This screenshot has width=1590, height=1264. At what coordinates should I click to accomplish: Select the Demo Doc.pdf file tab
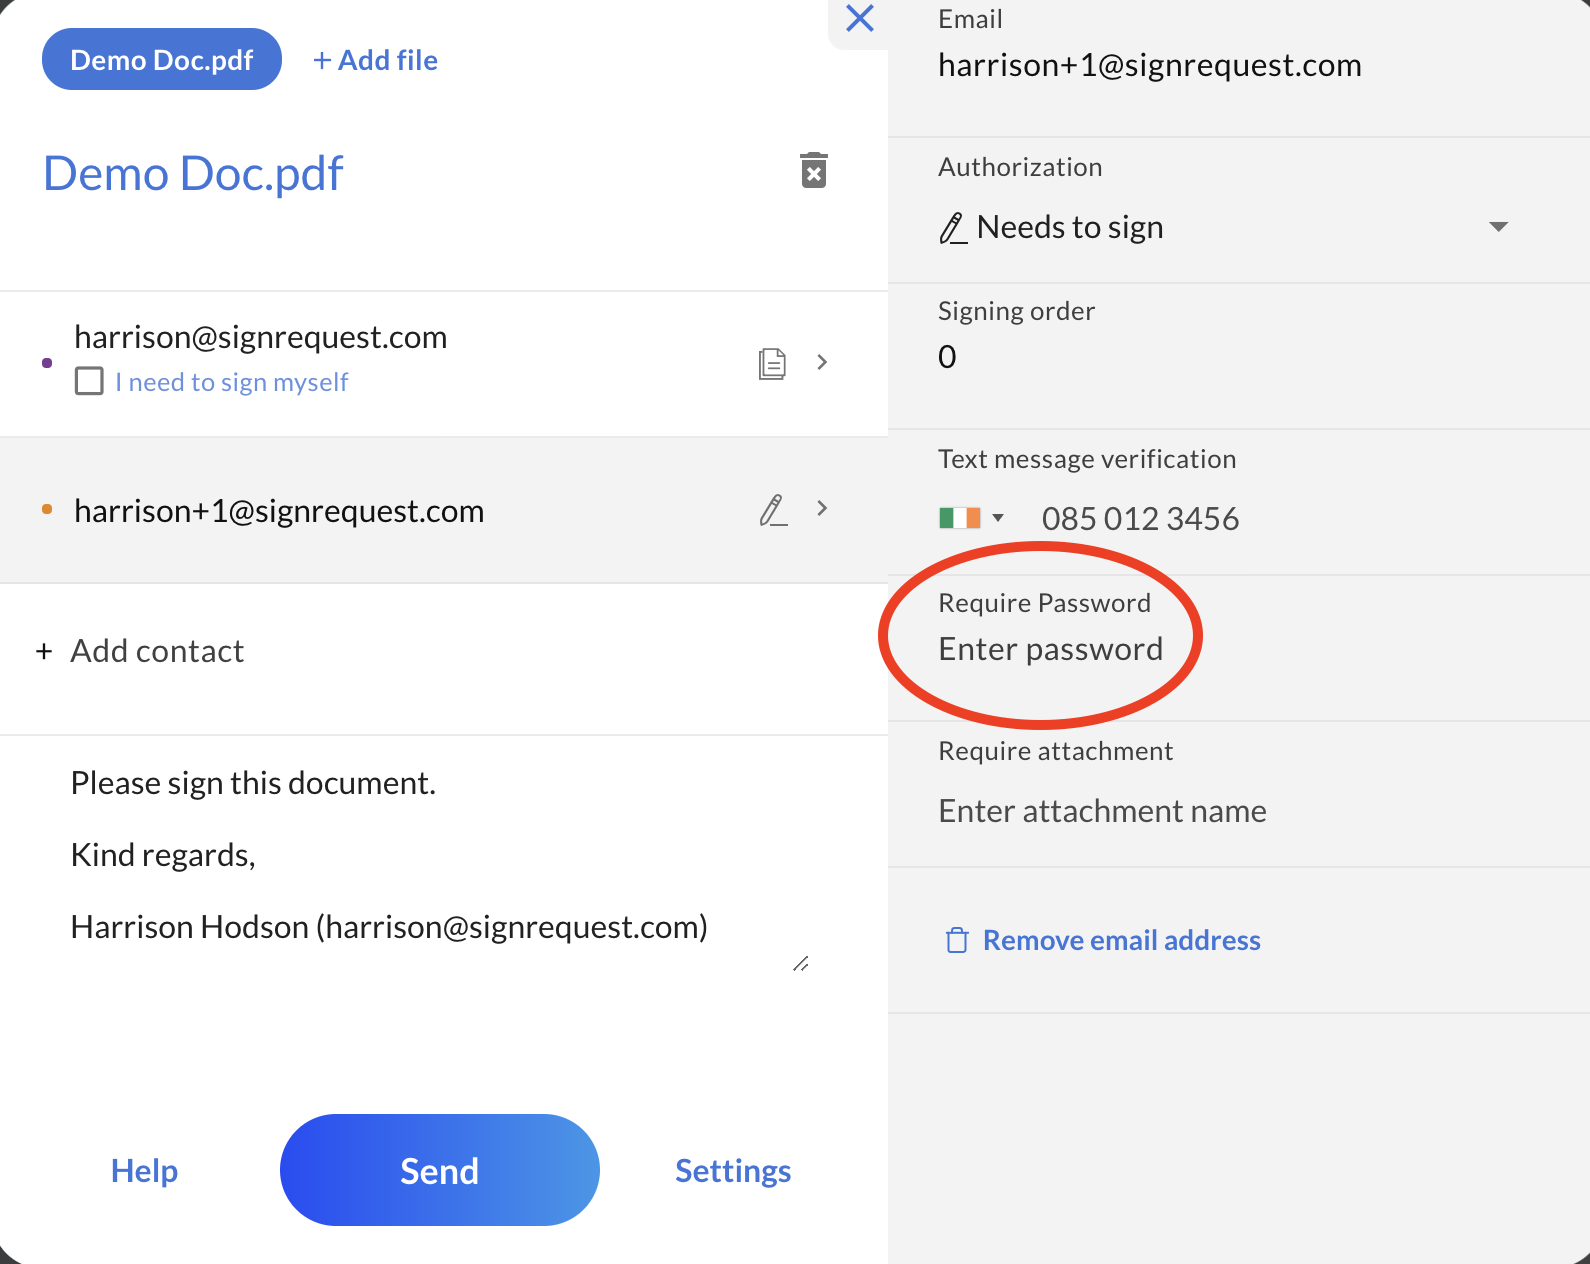coord(162,59)
